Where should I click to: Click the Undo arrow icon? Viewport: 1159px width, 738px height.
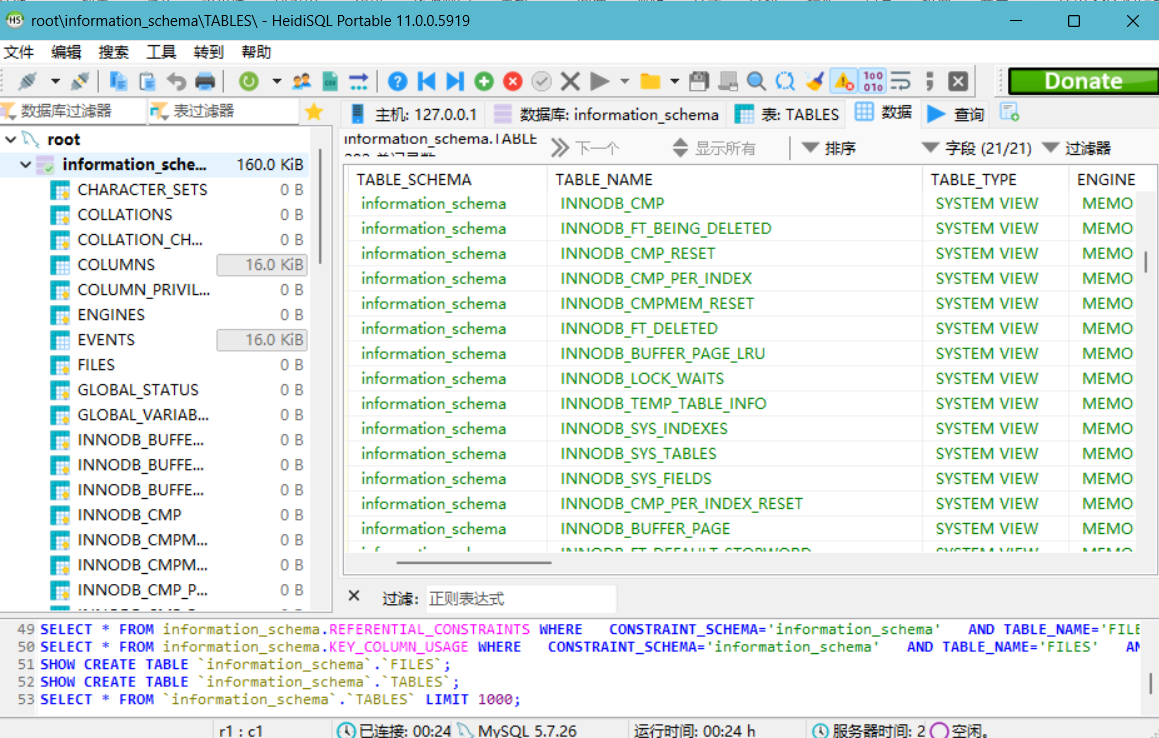click(x=176, y=81)
